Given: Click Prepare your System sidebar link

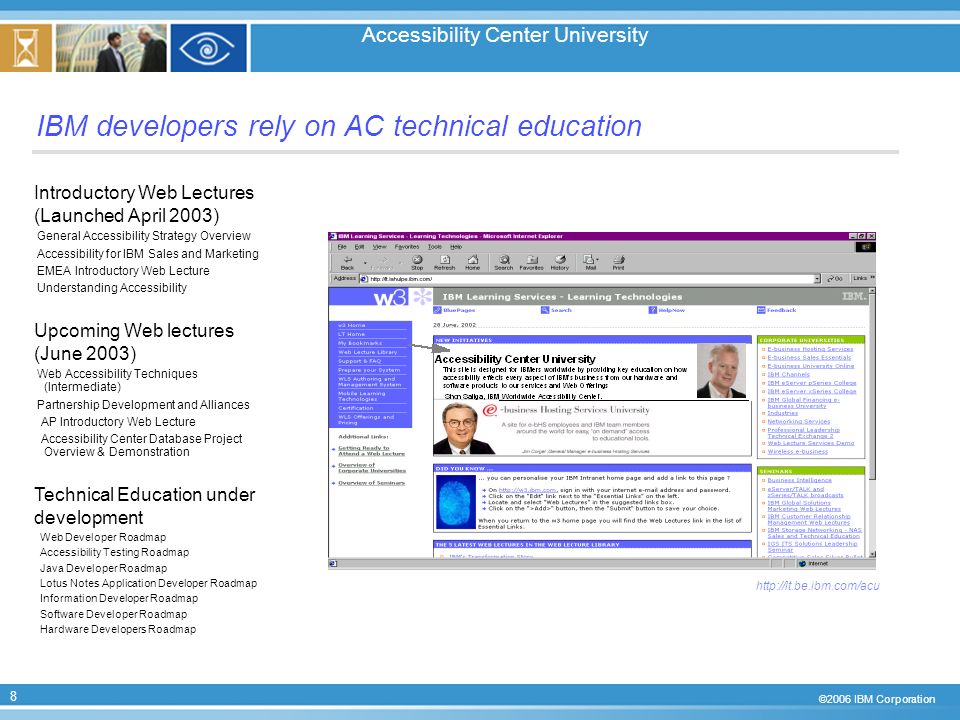Looking at the screenshot, I should 369,370.
